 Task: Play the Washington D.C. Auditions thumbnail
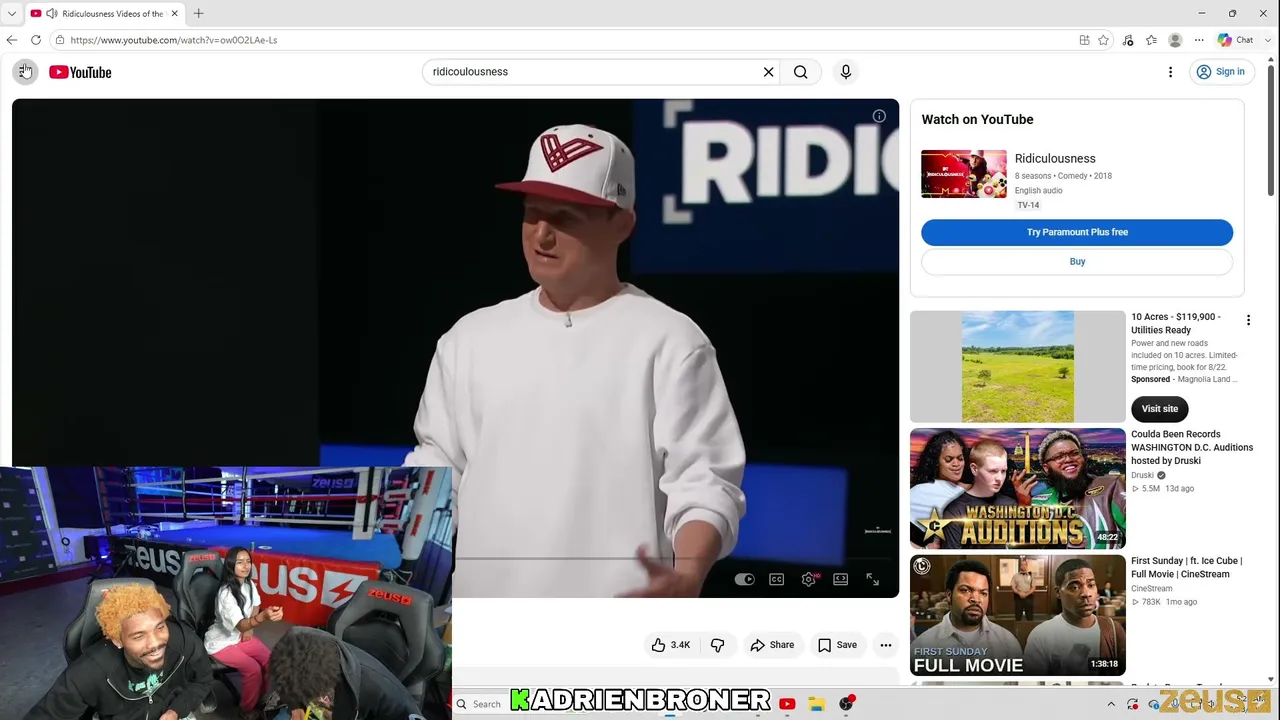[x=1017, y=489]
